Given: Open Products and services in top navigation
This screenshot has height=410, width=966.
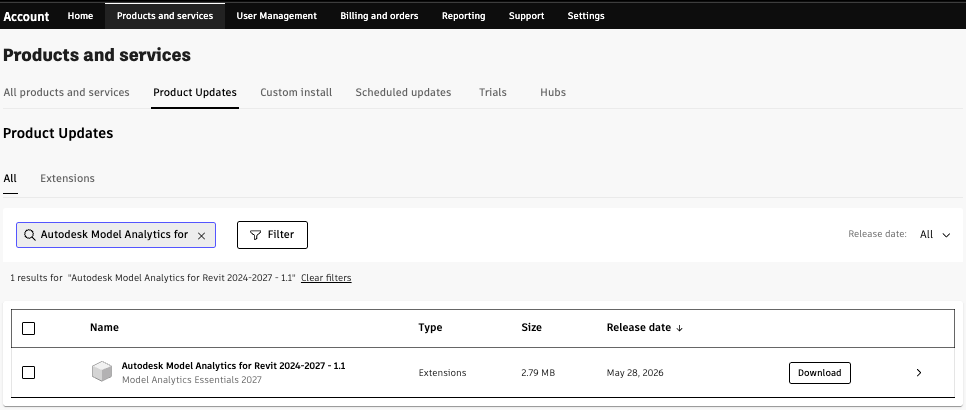Looking at the screenshot, I should pos(164,16).
